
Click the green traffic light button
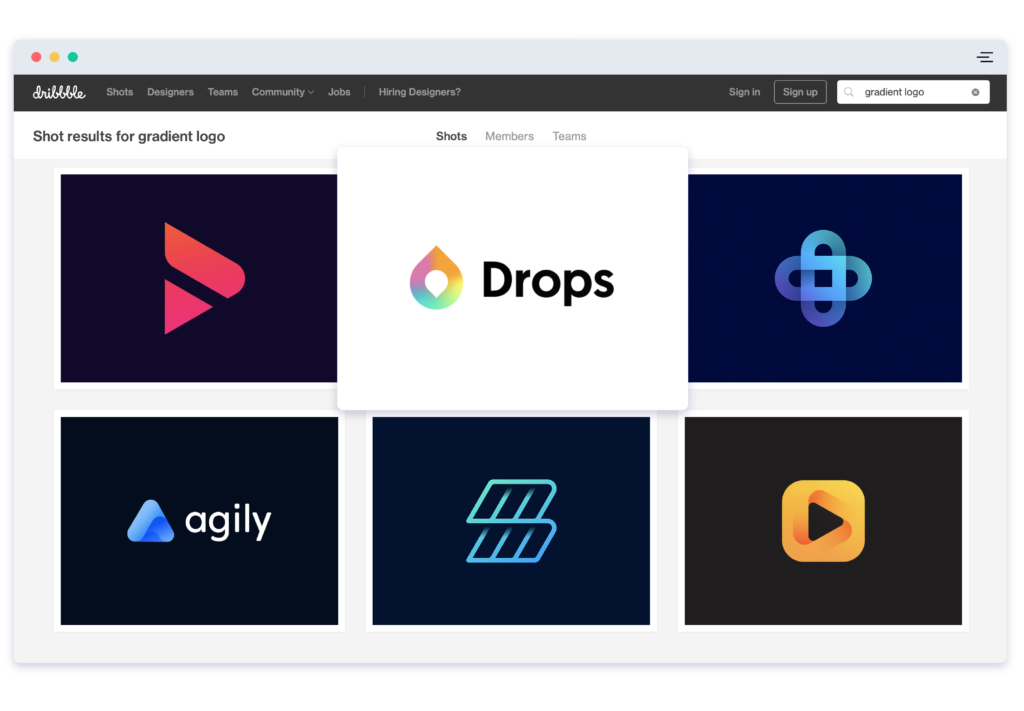71,57
